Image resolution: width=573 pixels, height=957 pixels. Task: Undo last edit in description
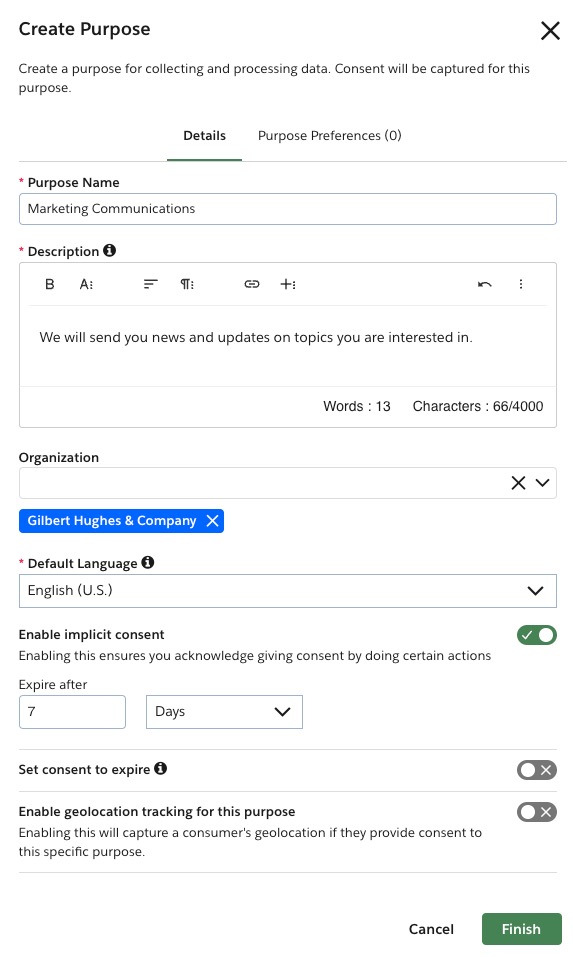tap(485, 284)
